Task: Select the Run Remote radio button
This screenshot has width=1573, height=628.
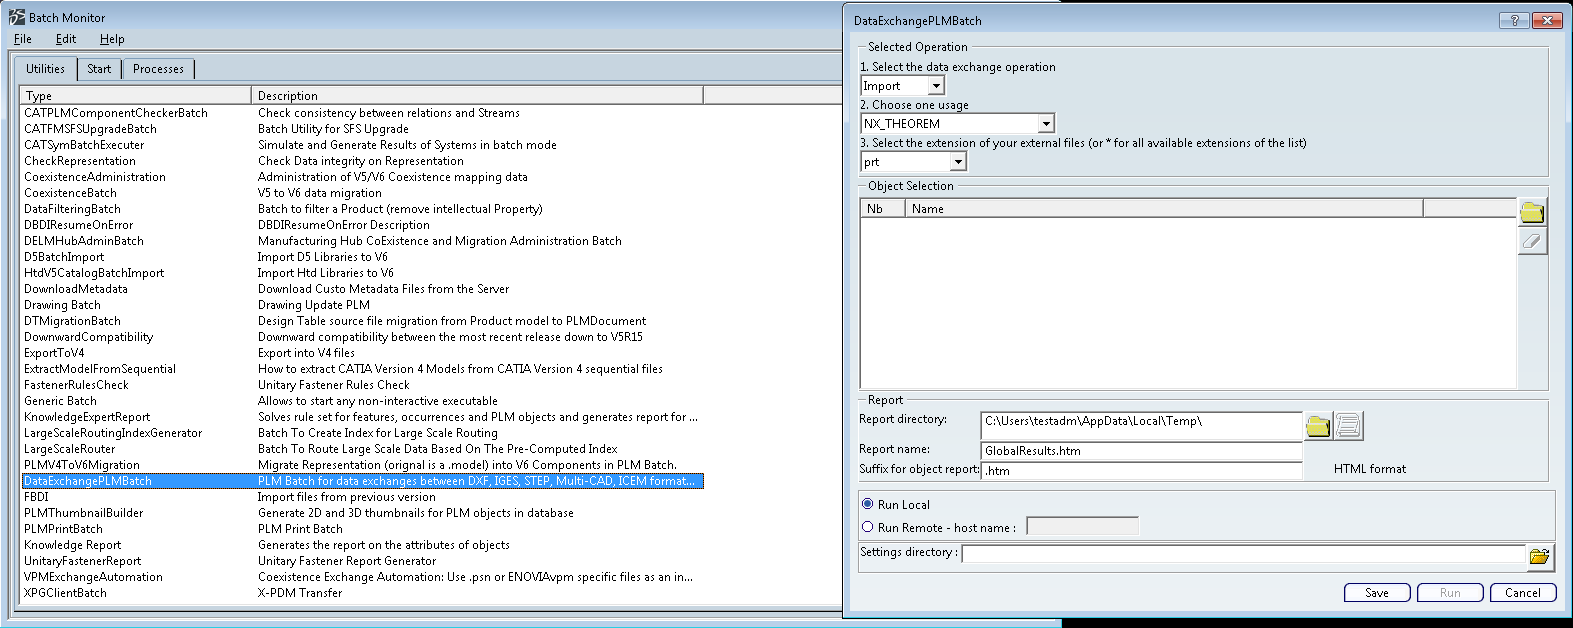Action: coord(867,527)
